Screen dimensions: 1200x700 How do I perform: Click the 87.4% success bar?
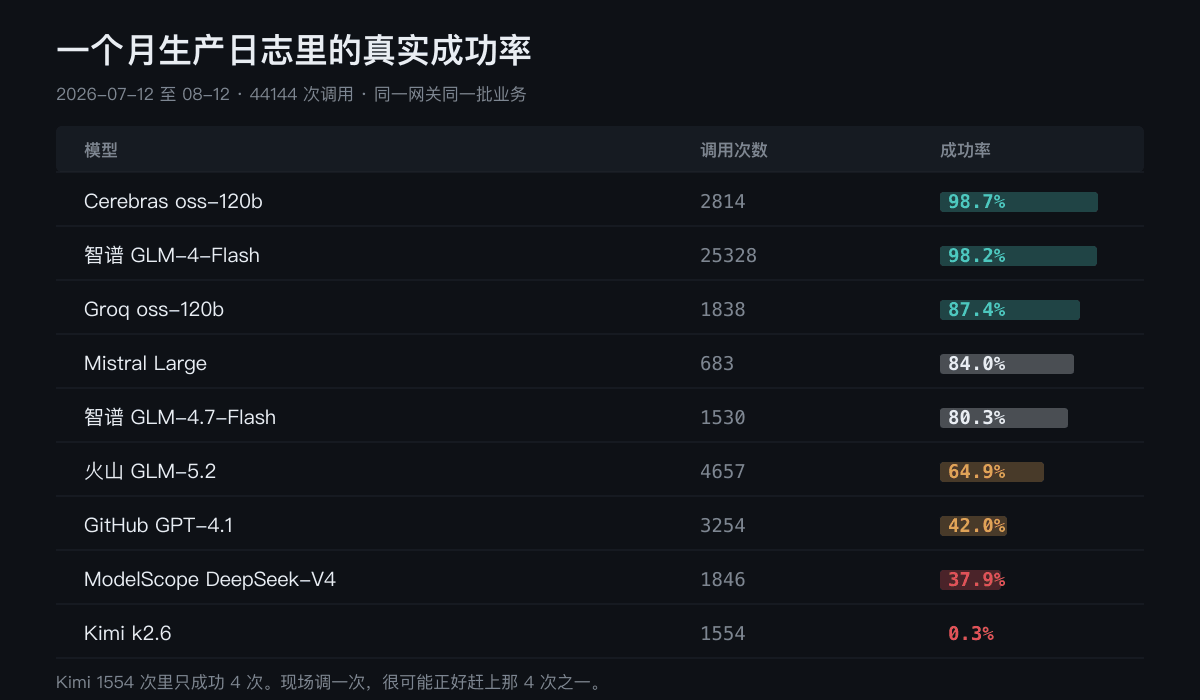click(x=1010, y=310)
